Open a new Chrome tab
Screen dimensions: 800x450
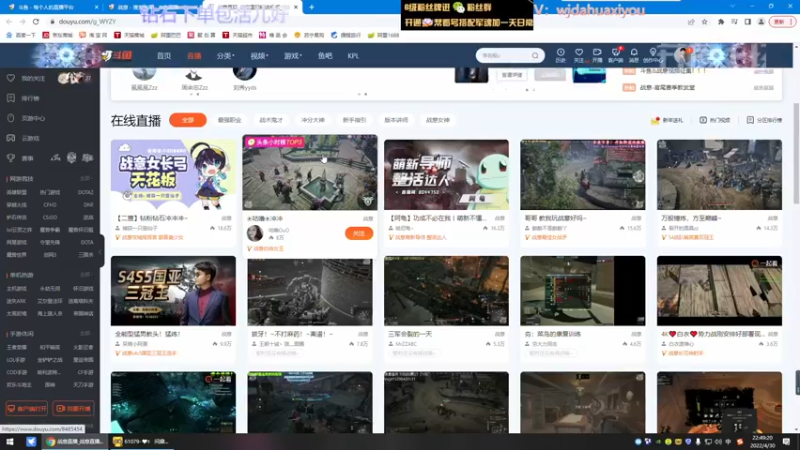[x=311, y=7]
